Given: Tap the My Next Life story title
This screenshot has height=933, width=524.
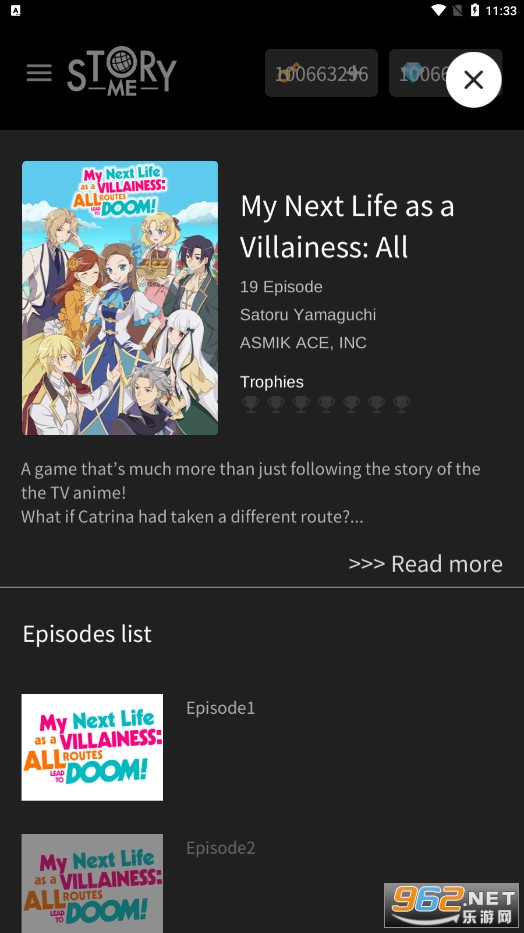Looking at the screenshot, I should pyautogui.click(x=347, y=226).
